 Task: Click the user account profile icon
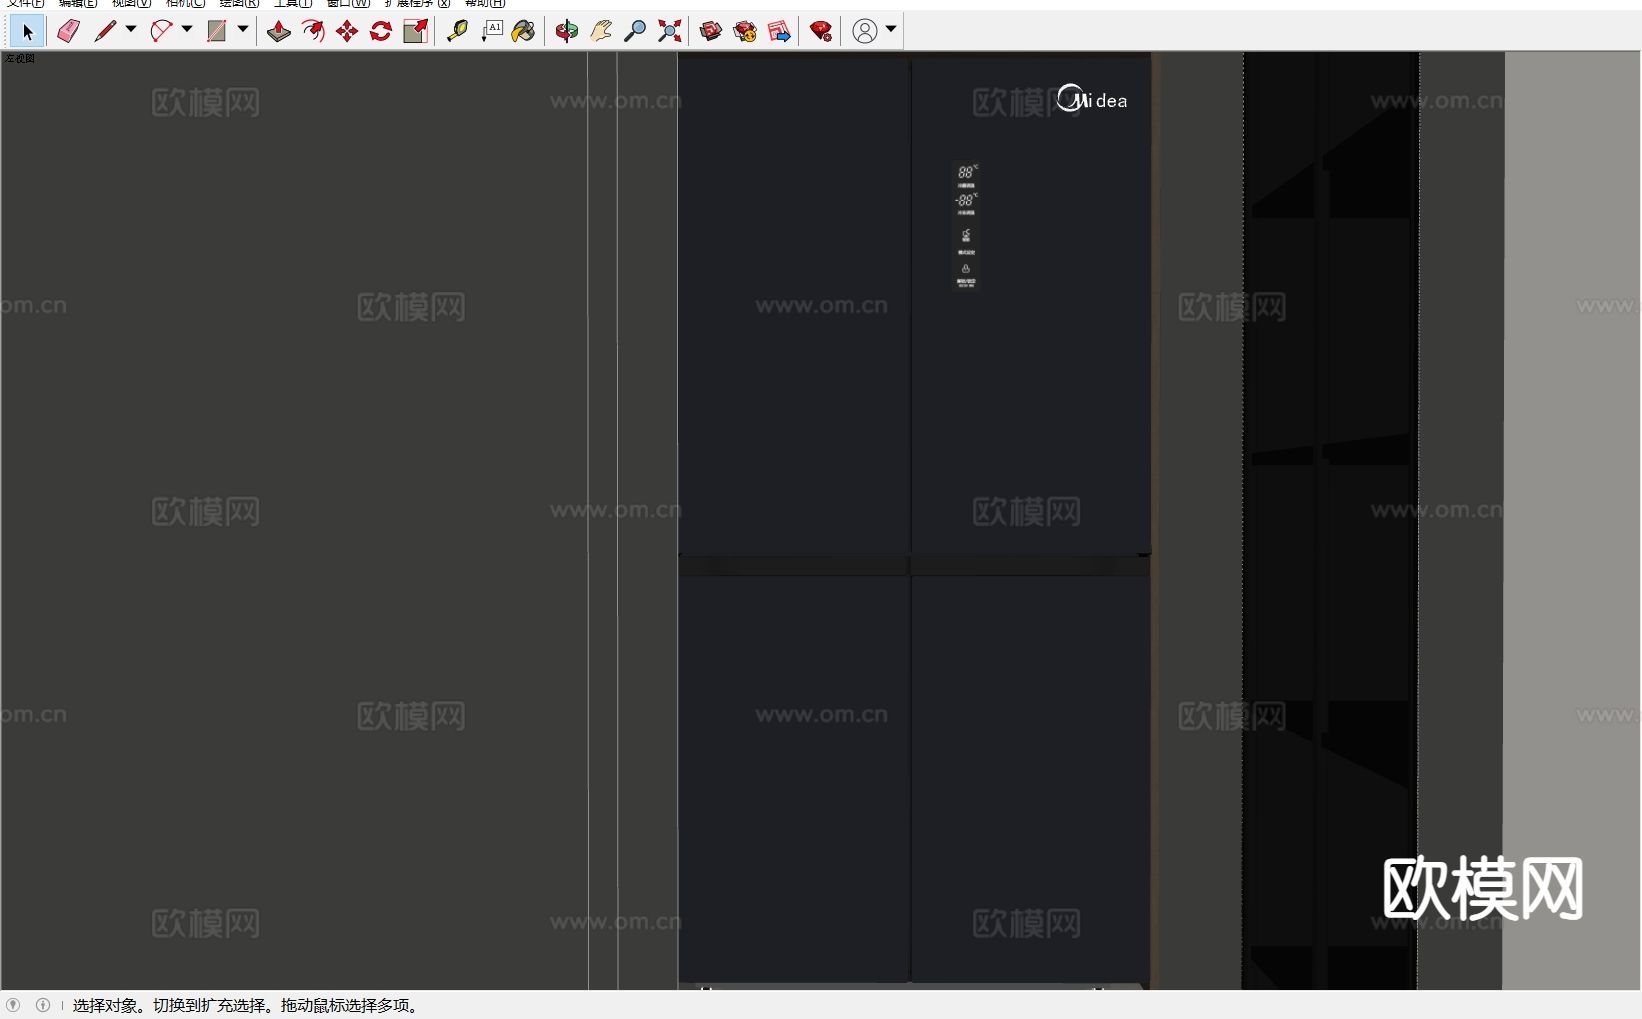[x=865, y=32]
